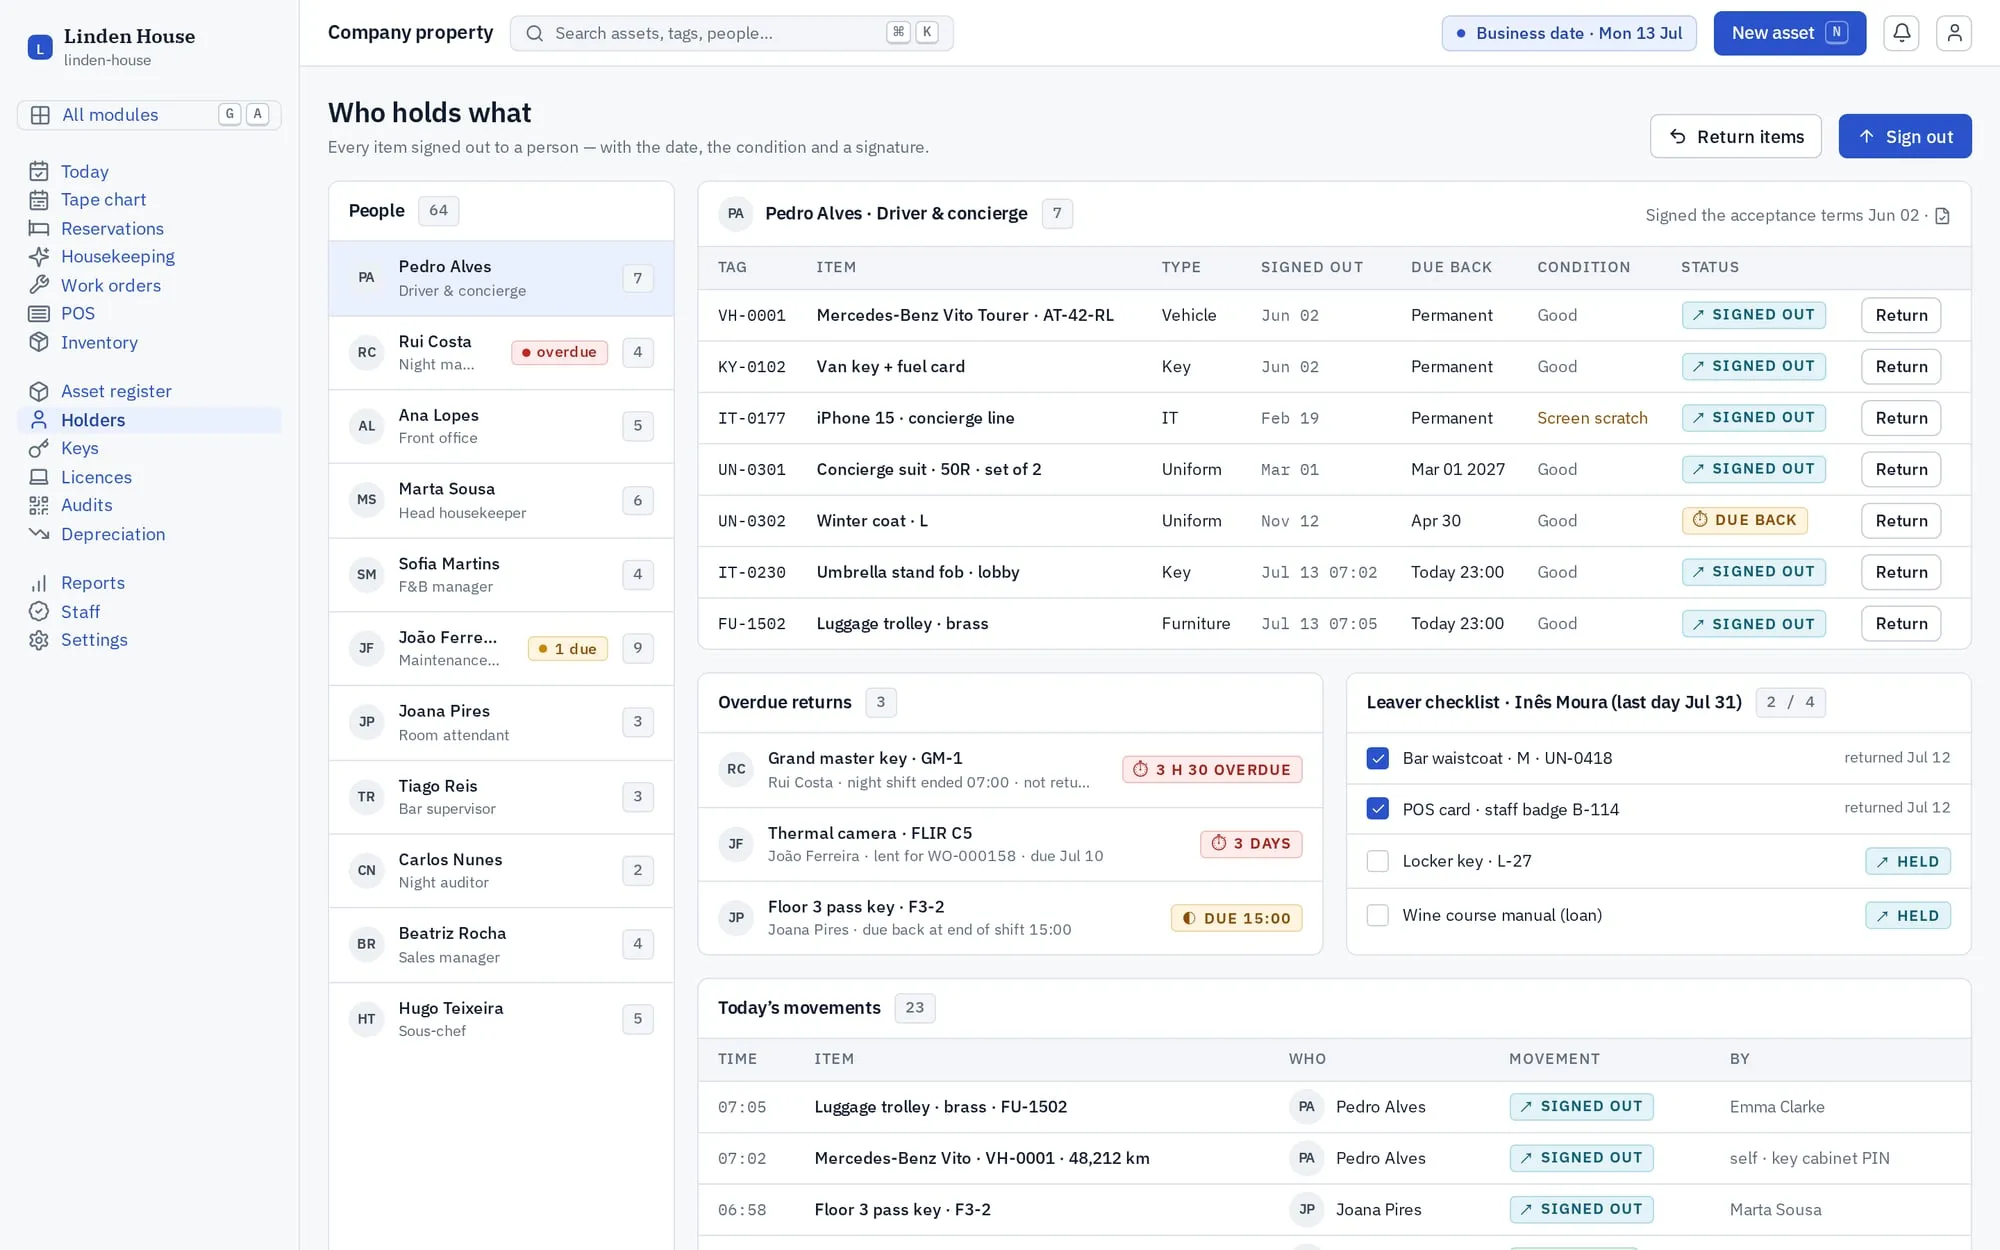Return the iPhone 15 concierge line
2000x1250 pixels.
tap(1900, 418)
